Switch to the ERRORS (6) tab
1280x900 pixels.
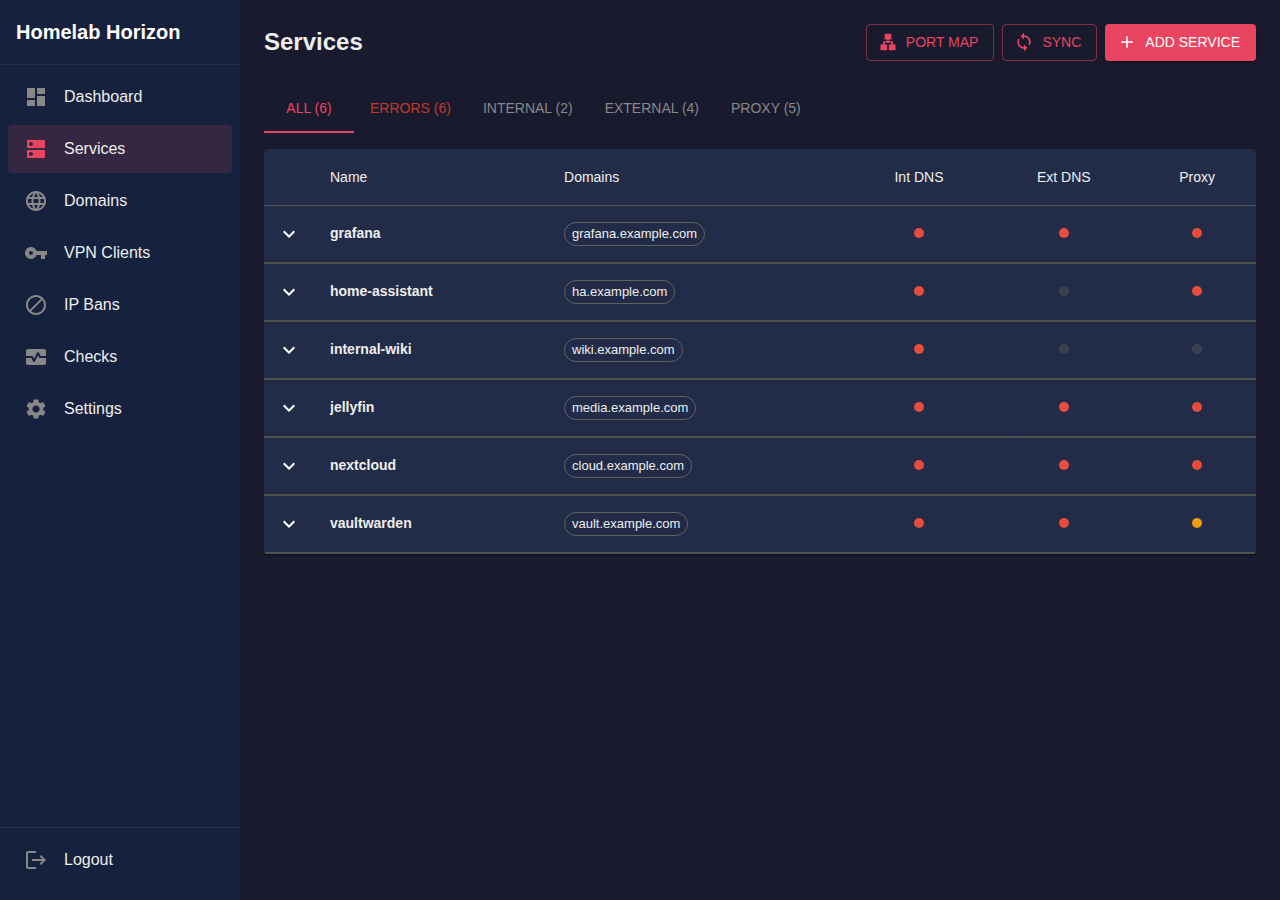[410, 108]
